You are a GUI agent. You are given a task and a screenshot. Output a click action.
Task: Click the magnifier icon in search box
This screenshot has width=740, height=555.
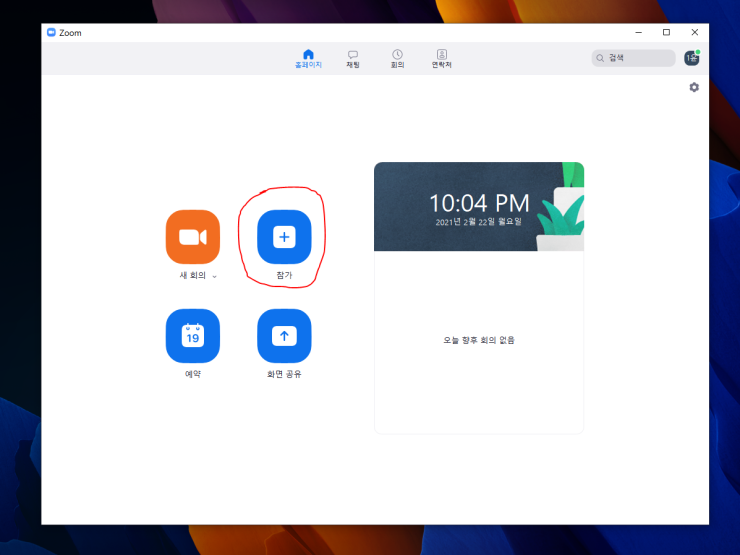[600, 58]
